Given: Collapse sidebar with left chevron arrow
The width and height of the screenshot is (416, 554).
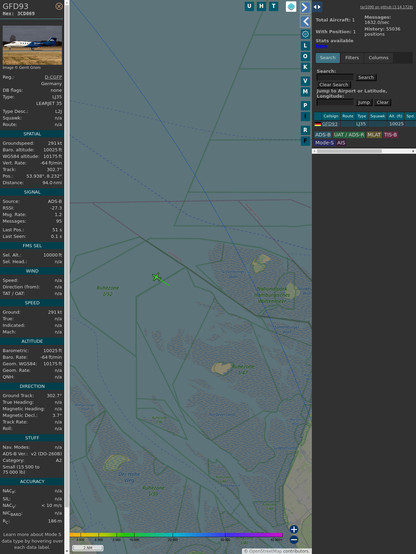Looking at the screenshot, I should click(305, 22).
